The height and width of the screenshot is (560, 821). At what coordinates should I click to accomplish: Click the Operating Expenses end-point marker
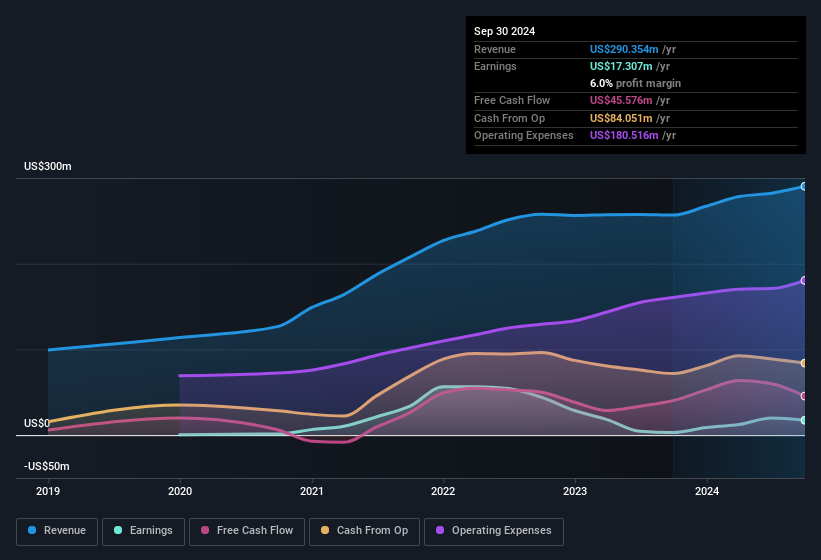point(804,281)
